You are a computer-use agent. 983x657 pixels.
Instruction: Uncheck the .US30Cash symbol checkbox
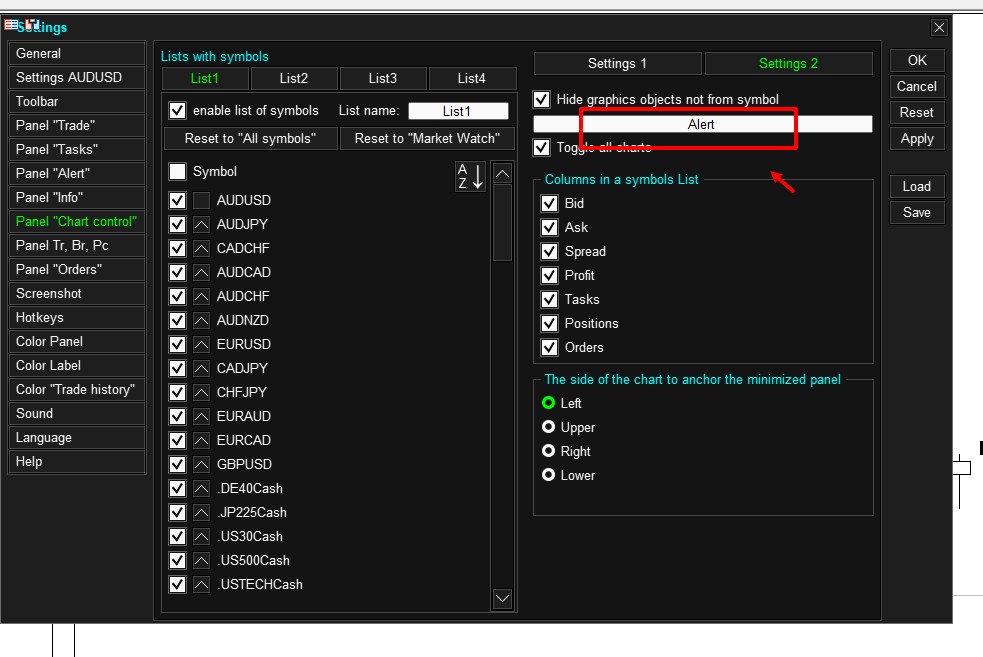point(177,537)
